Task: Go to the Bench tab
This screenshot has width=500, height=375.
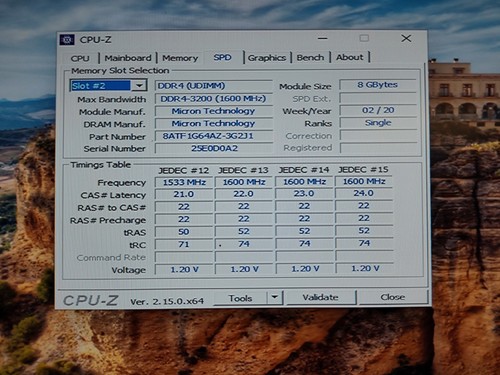Action: [x=310, y=57]
